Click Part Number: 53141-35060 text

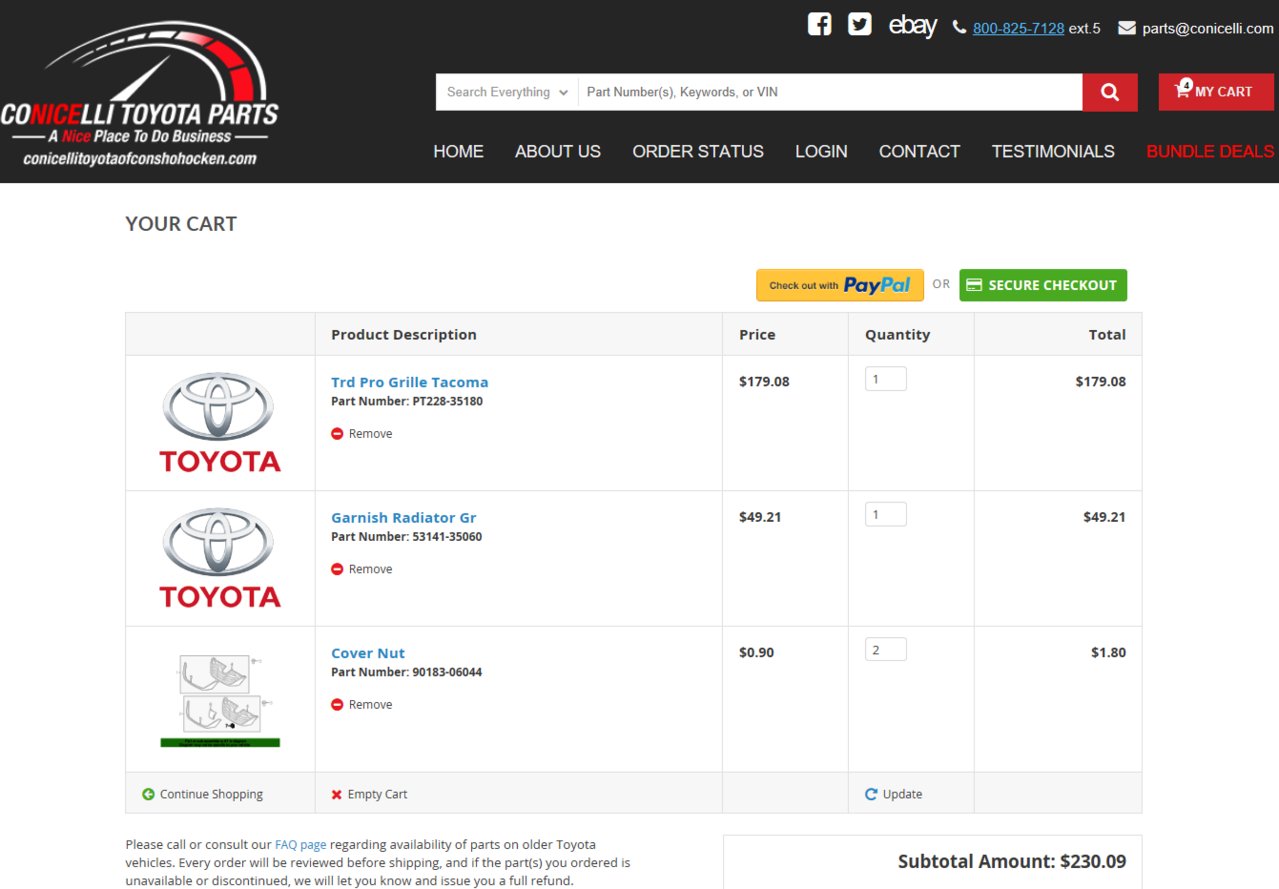coord(406,537)
